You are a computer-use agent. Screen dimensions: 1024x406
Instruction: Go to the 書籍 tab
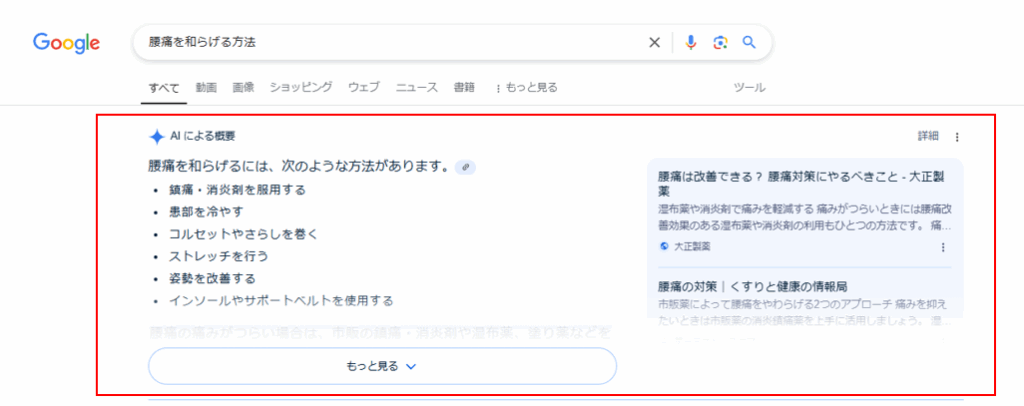[464, 87]
